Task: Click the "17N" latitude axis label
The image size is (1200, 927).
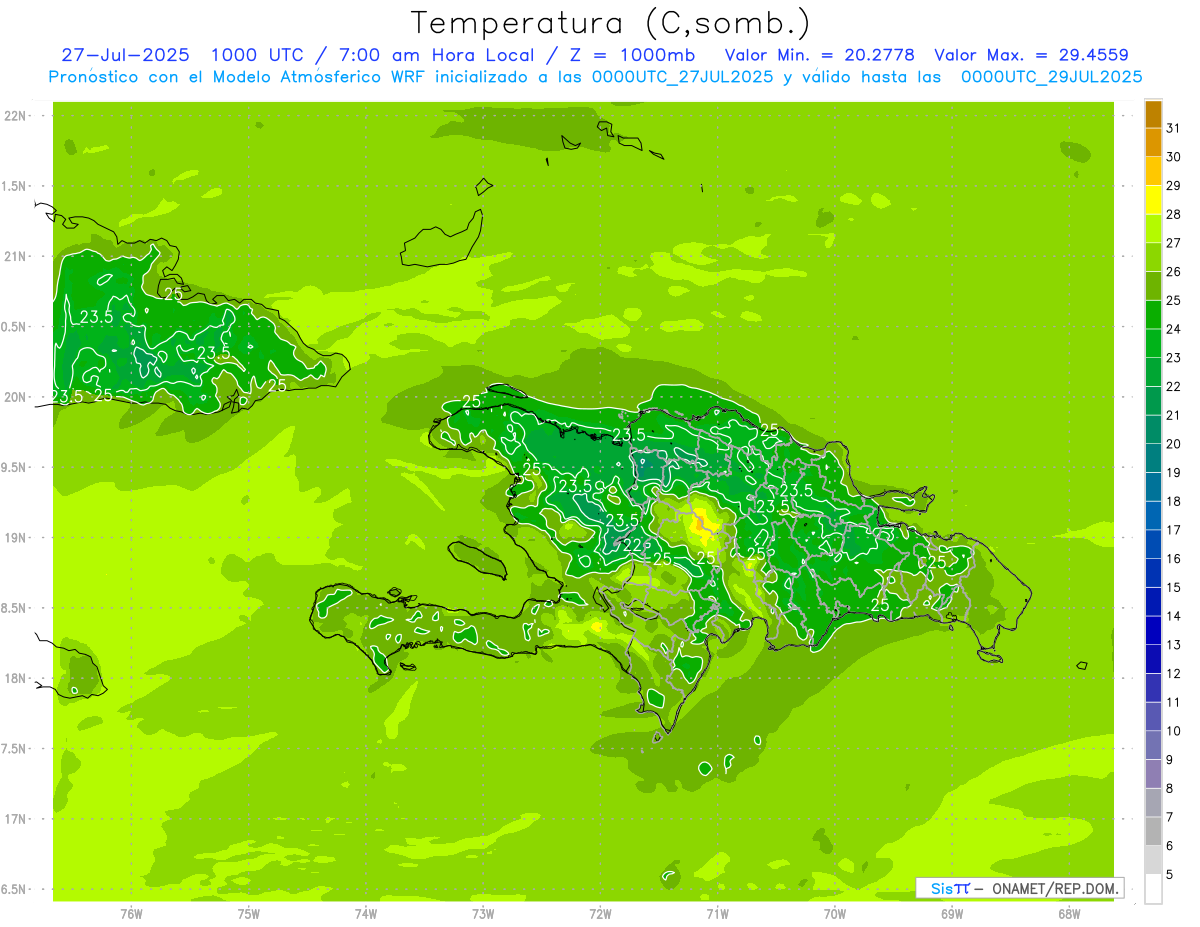Action: [x=16, y=819]
